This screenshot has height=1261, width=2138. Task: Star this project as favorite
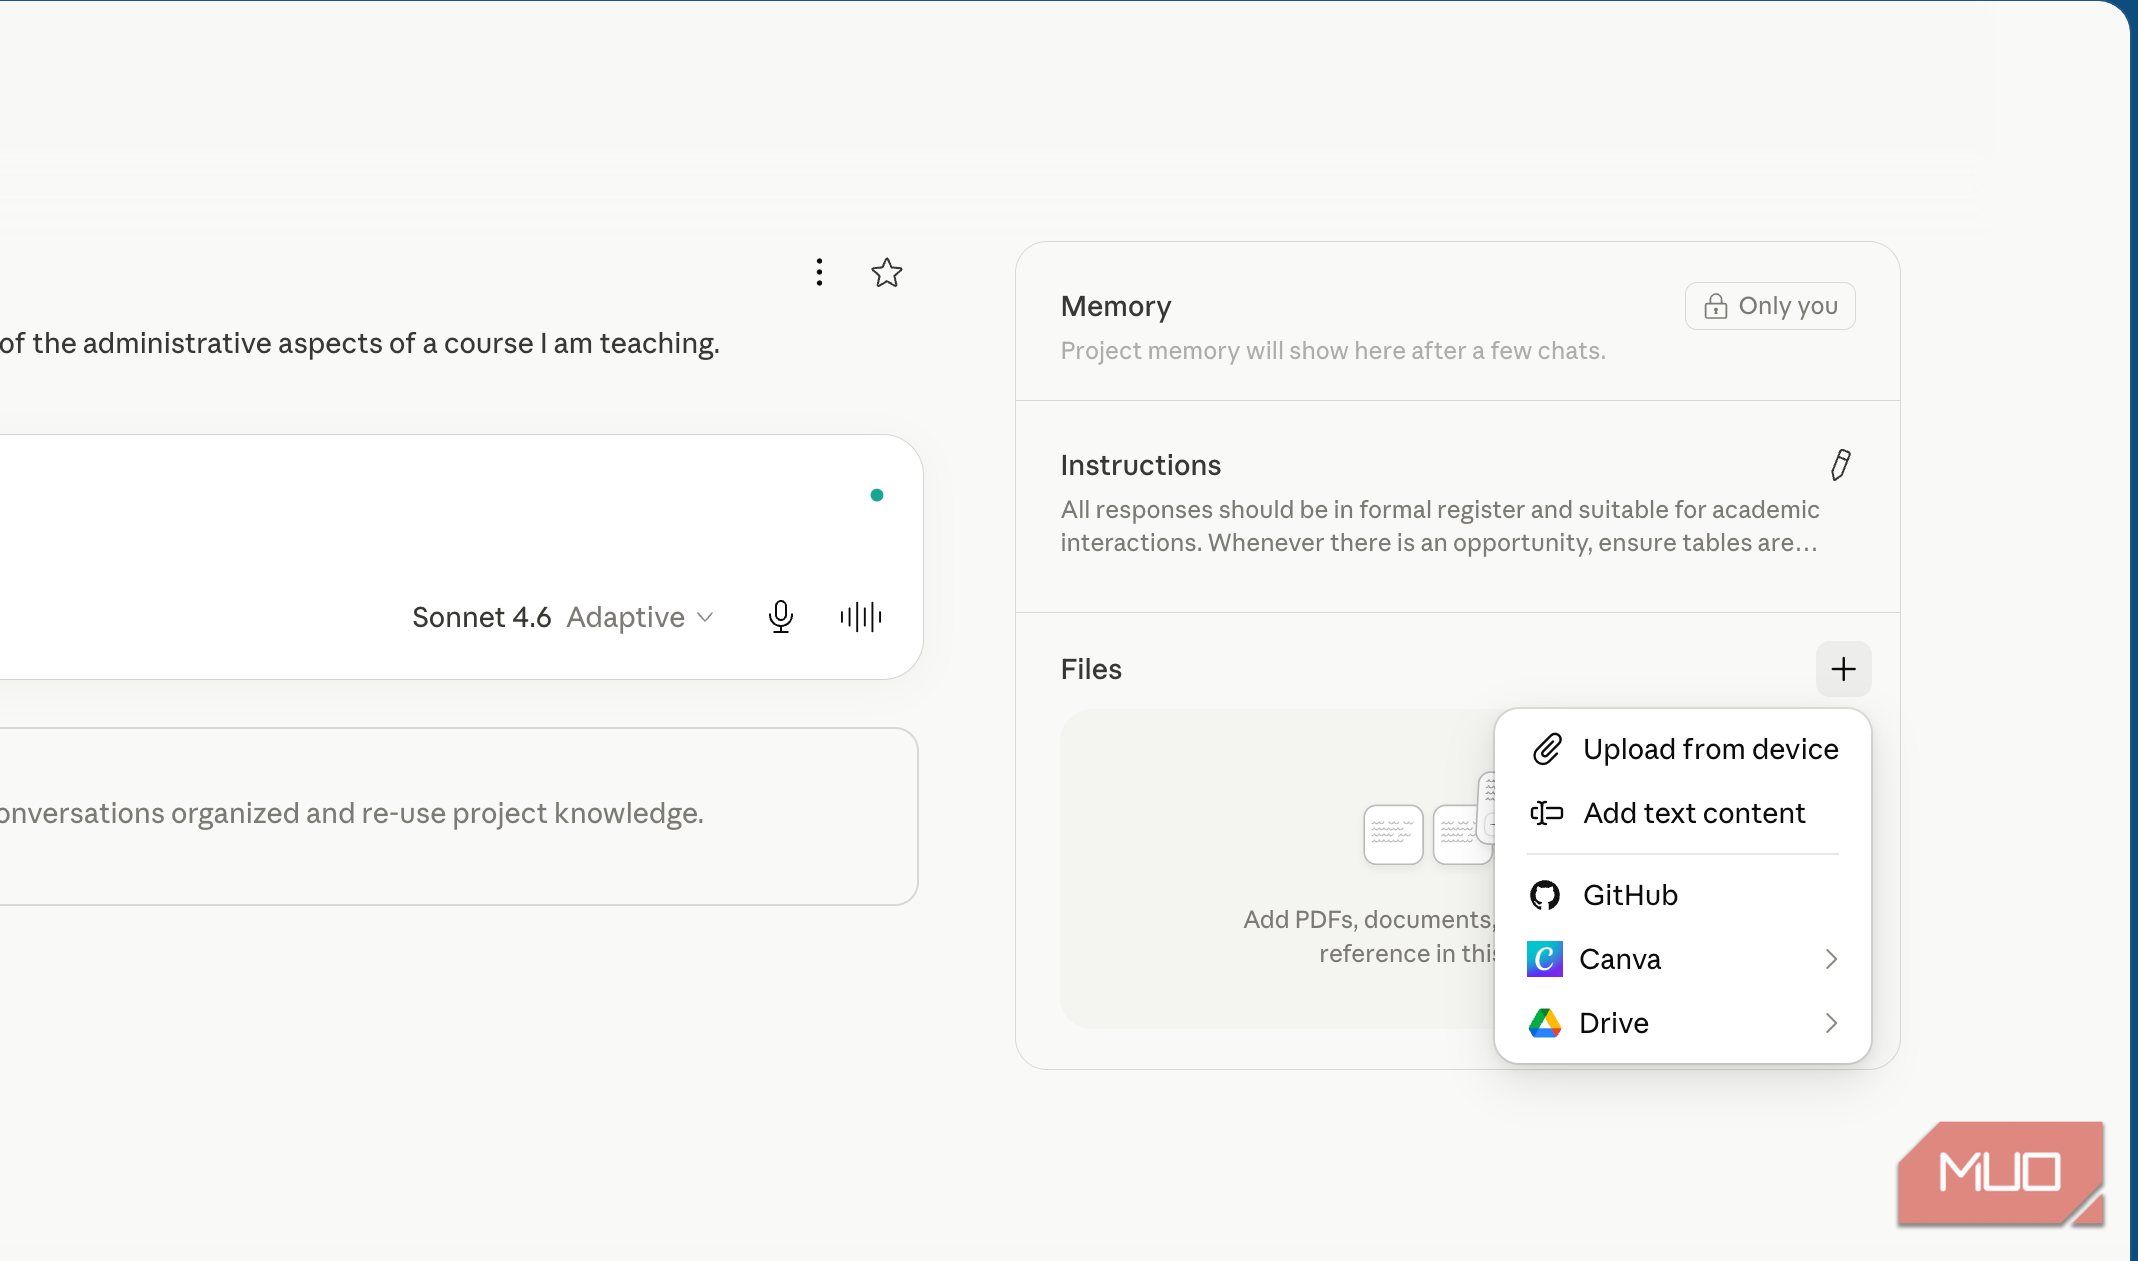click(x=887, y=272)
